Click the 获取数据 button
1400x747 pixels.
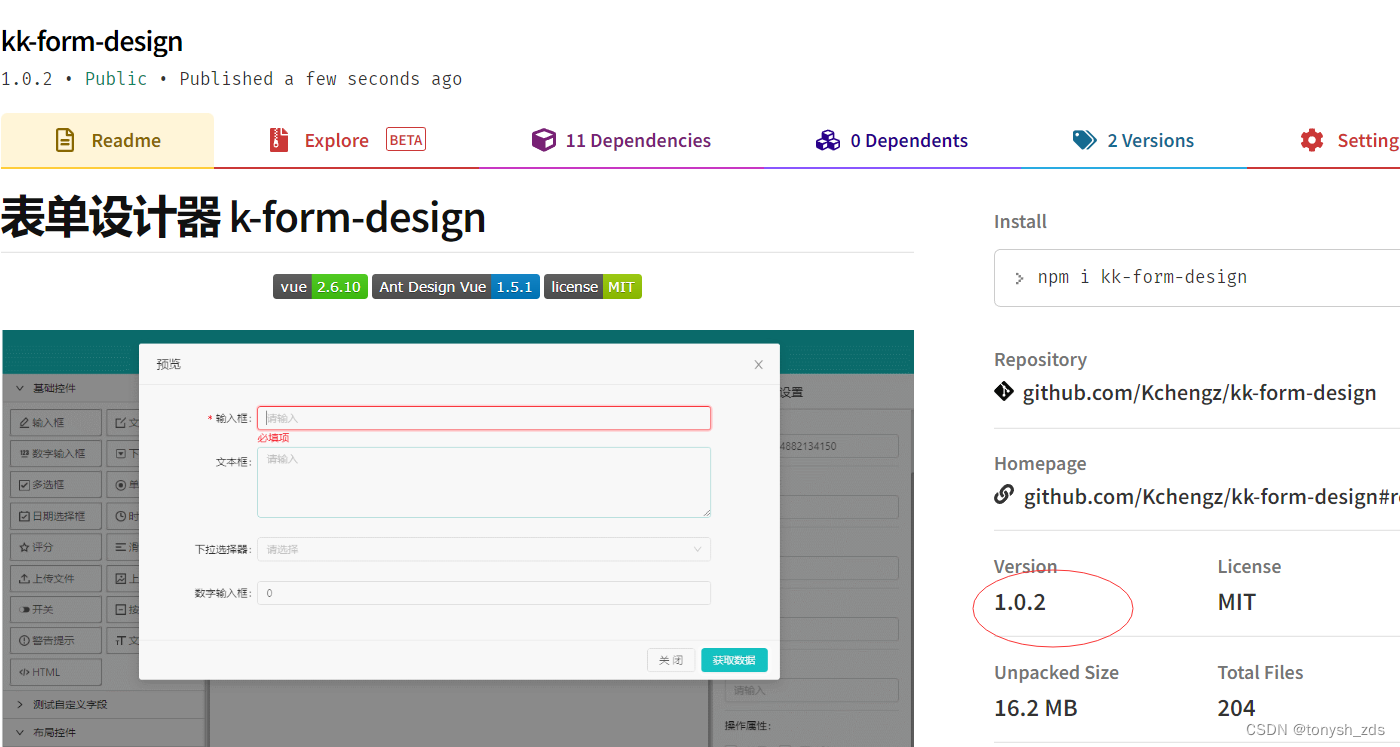pyautogui.click(x=734, y=660)
